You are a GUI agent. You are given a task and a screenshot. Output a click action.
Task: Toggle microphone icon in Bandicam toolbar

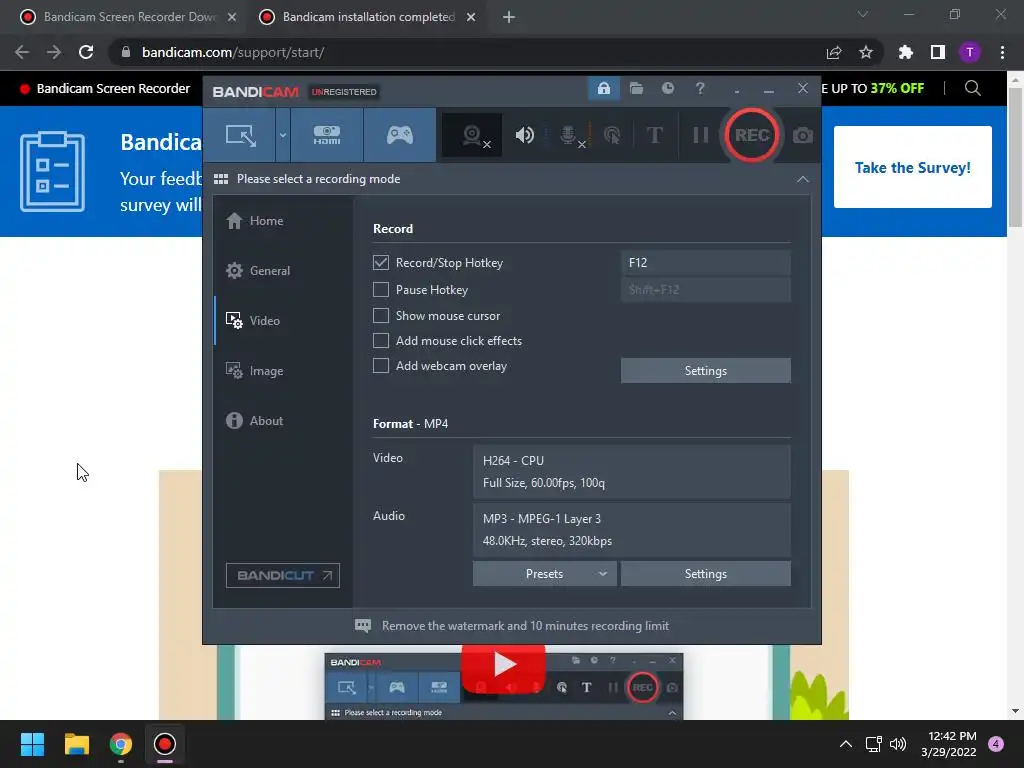click(x=569, y=135)
